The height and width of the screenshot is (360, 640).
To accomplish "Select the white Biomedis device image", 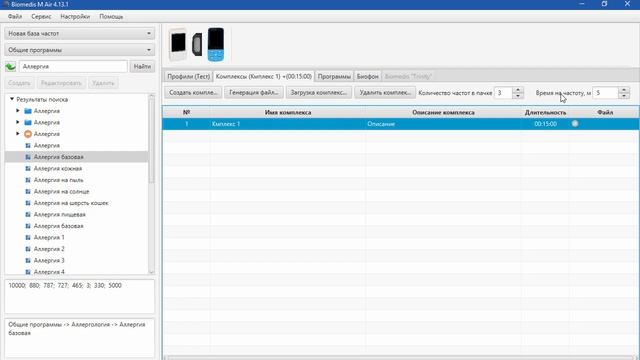I will click(178, 44).
